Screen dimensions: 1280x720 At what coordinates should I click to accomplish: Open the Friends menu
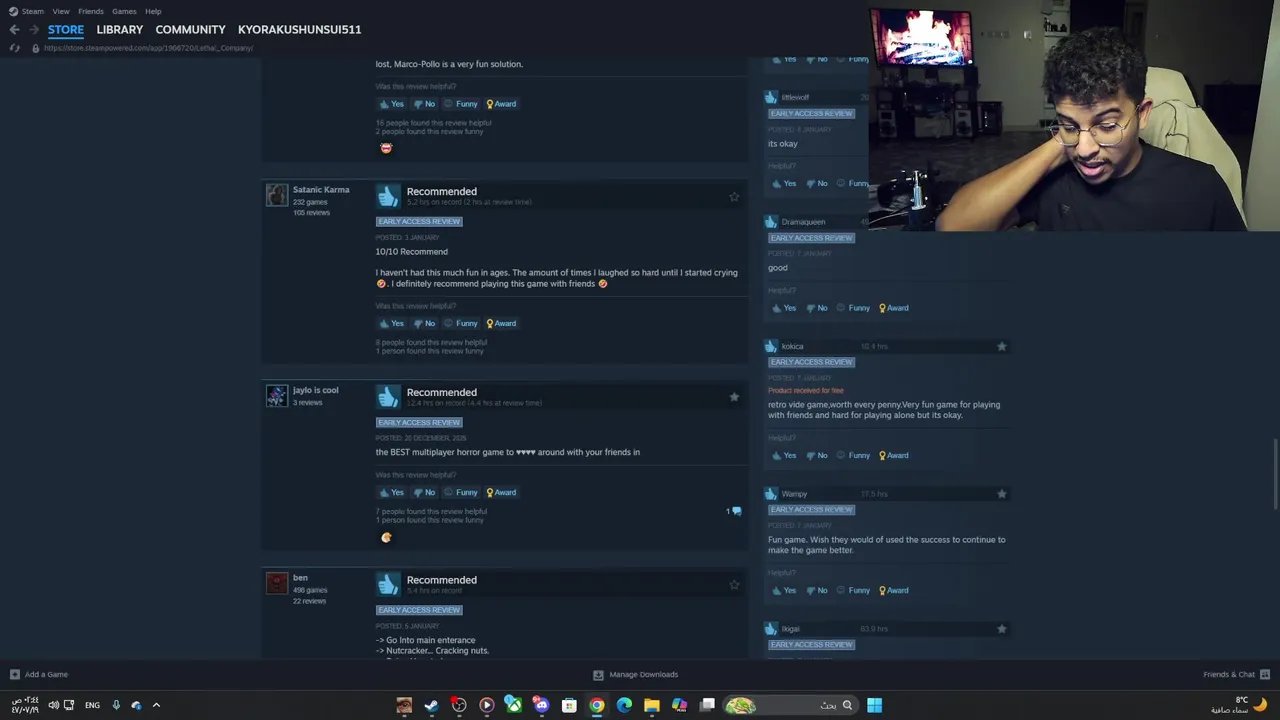point(91,11)
